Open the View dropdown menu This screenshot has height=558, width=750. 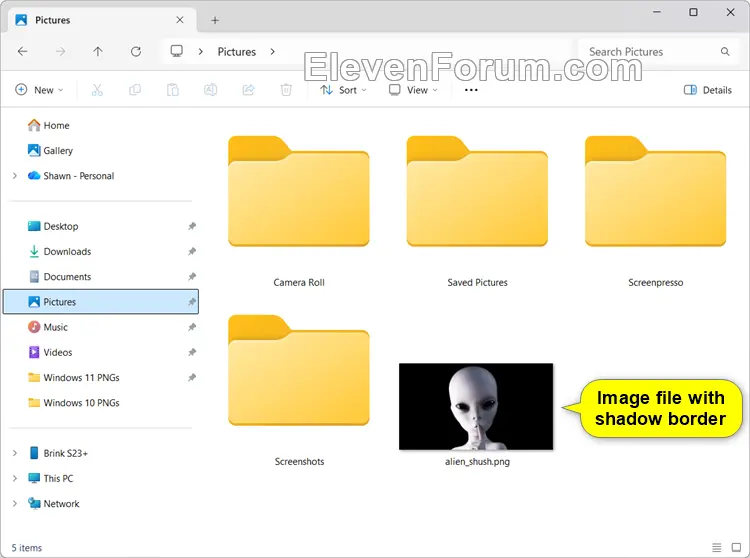coord(413,90)
